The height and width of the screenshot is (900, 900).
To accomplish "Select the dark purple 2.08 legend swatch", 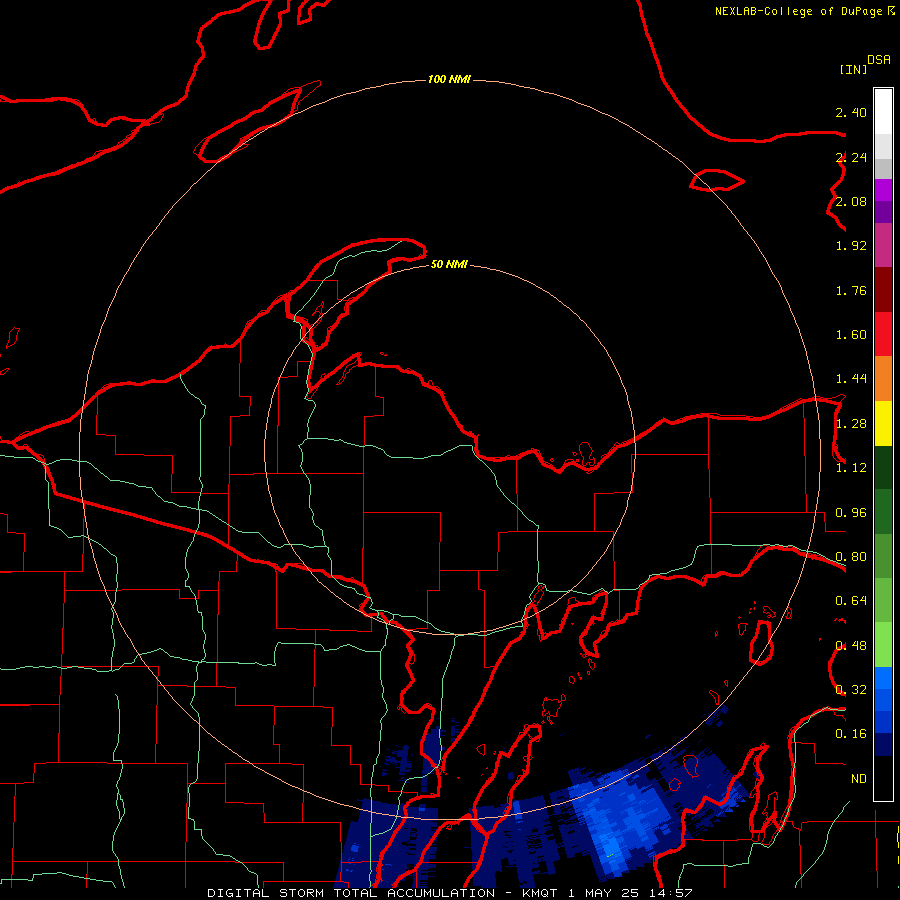I will [883, 212].
